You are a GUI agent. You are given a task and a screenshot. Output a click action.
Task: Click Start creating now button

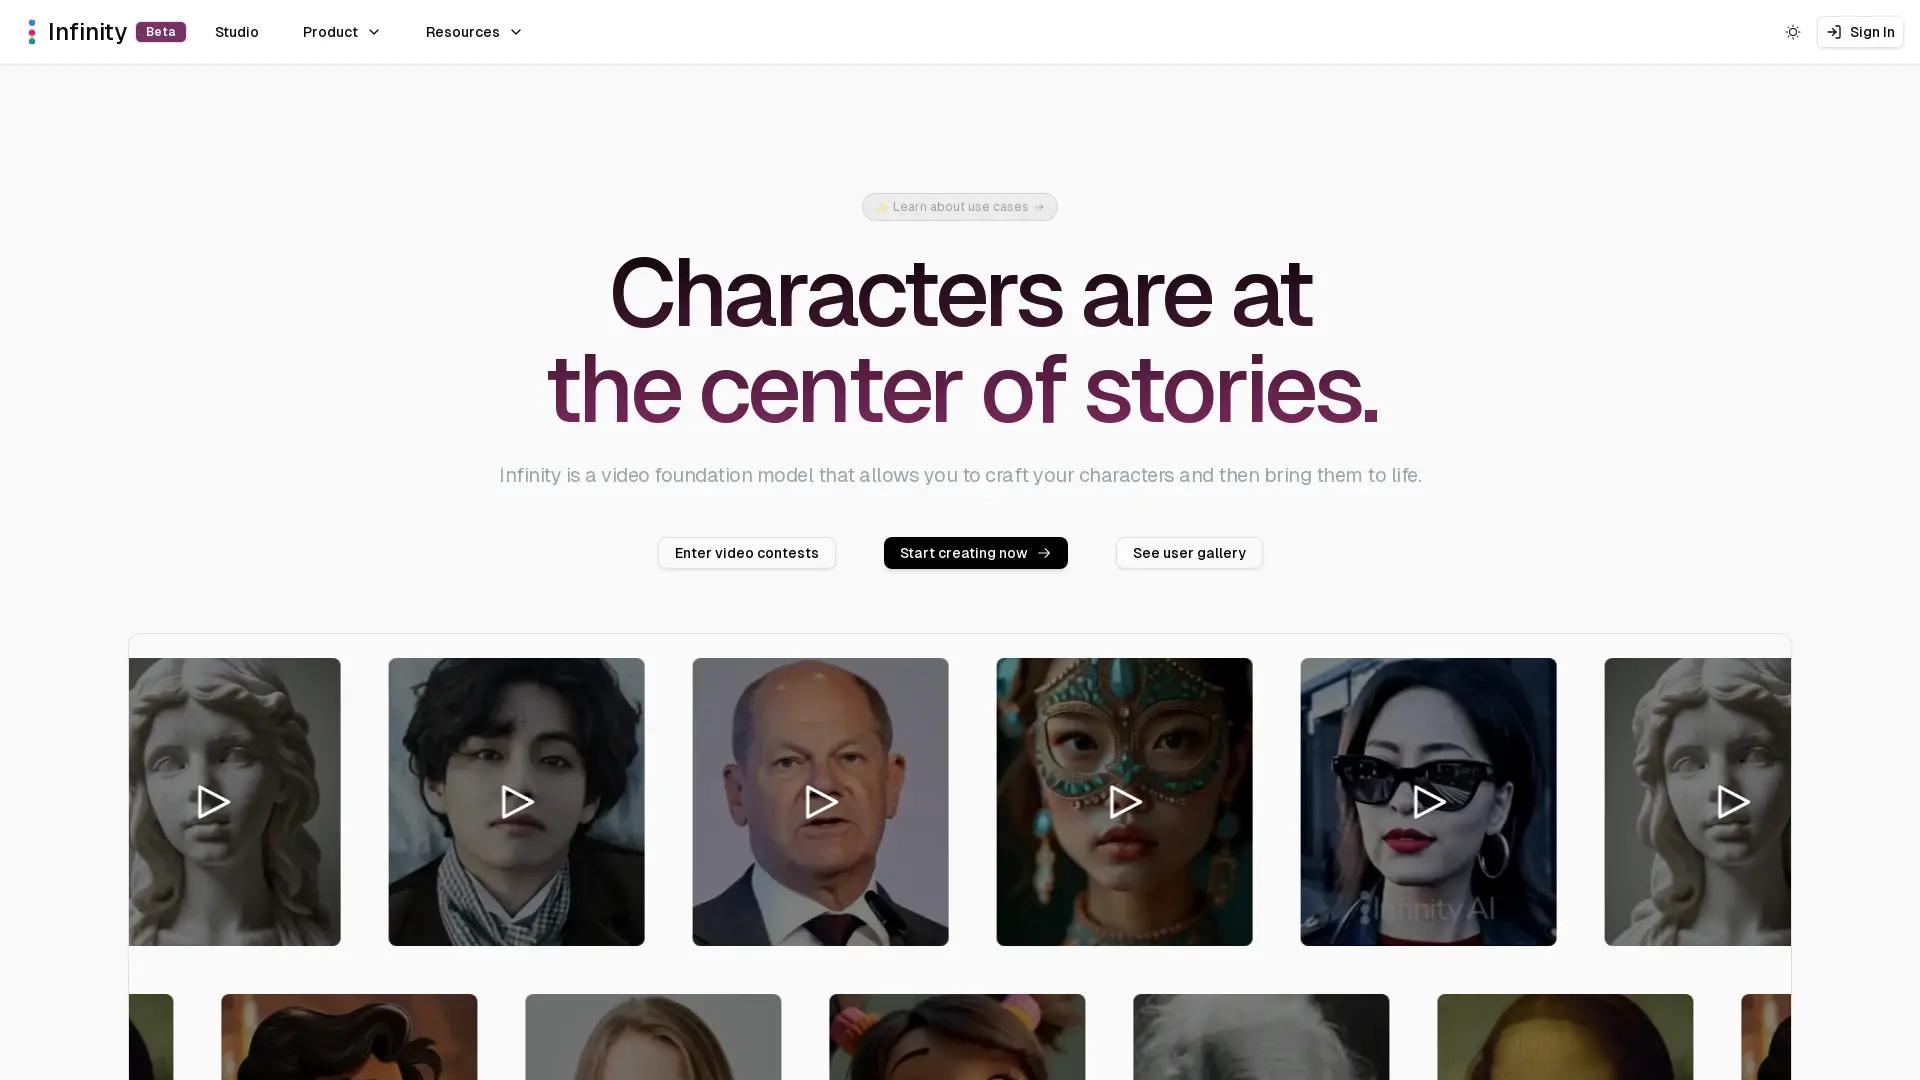976,553
